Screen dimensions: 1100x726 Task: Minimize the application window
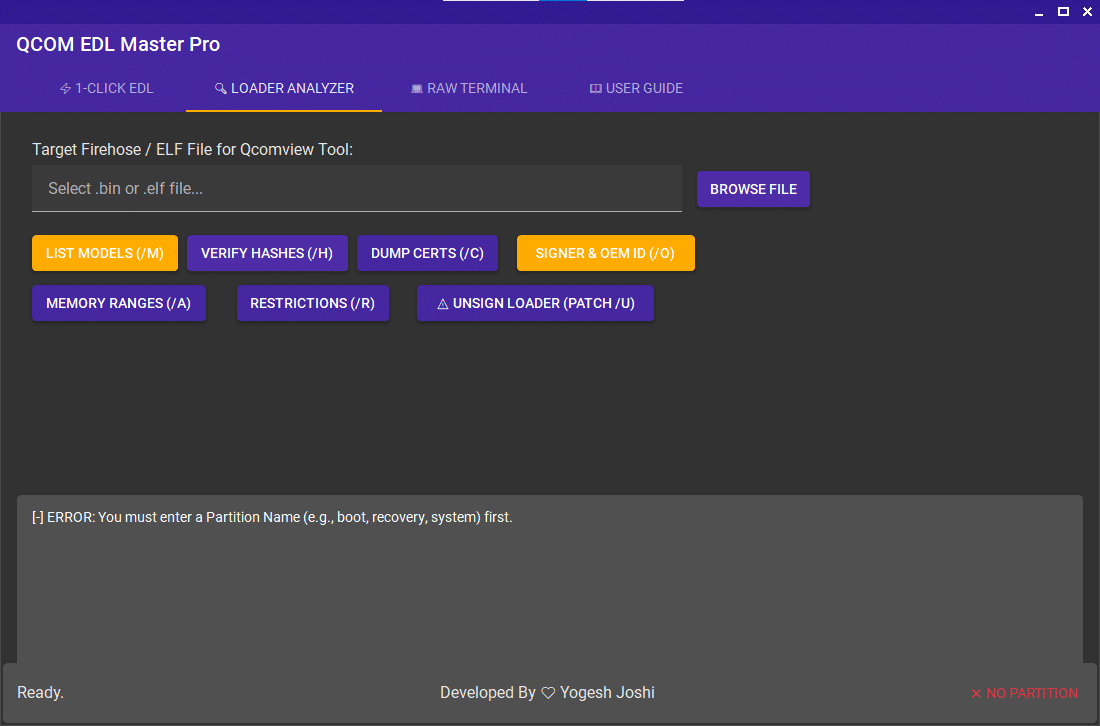tap(1040, 12)
